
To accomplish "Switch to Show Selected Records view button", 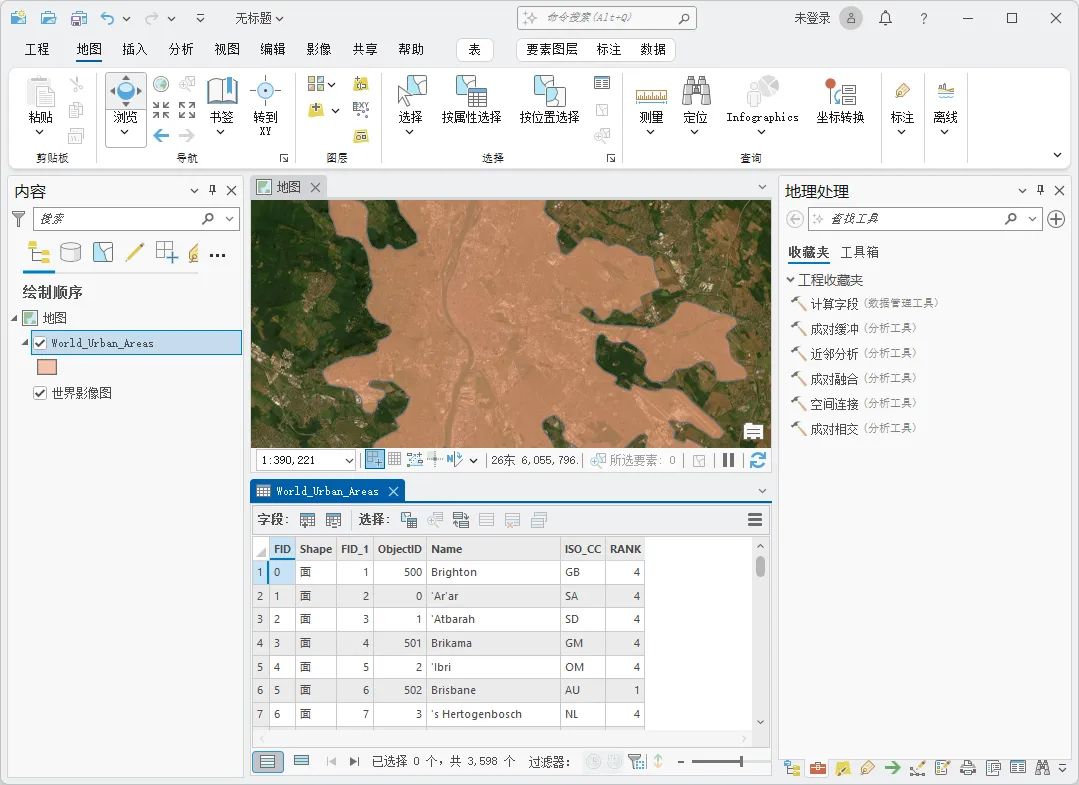I will [x=301, y=761].
